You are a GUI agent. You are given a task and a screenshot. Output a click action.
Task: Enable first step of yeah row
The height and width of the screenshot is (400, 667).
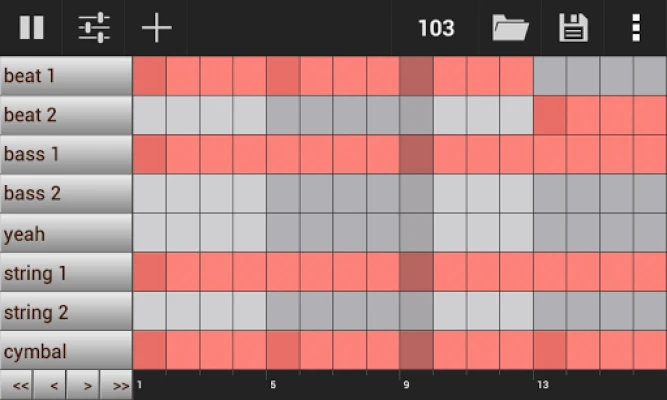tap(149, 233)
